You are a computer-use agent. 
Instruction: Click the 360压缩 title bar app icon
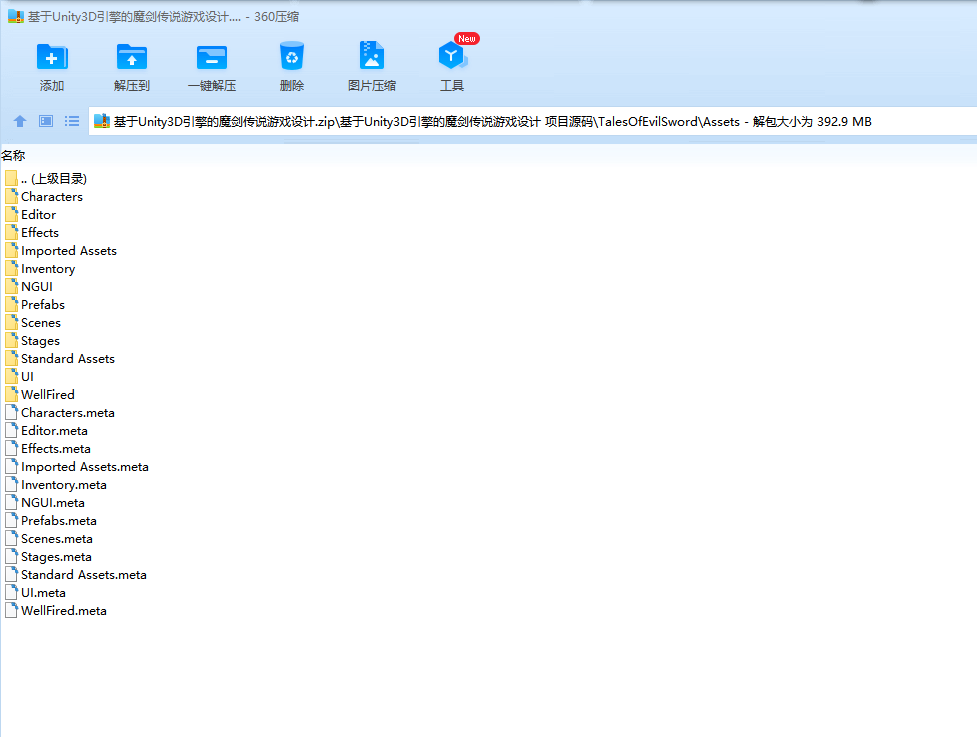[x=16, y=16]
